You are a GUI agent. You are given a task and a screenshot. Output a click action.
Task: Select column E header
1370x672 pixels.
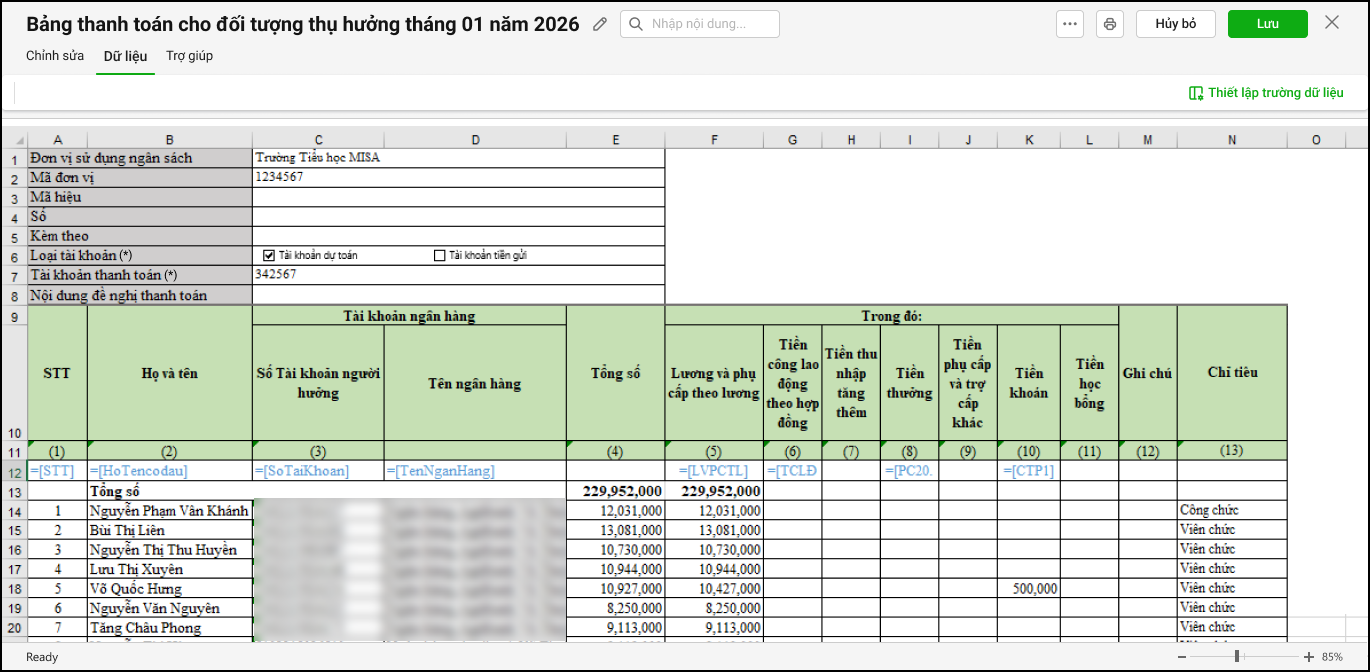coord(615,140)
